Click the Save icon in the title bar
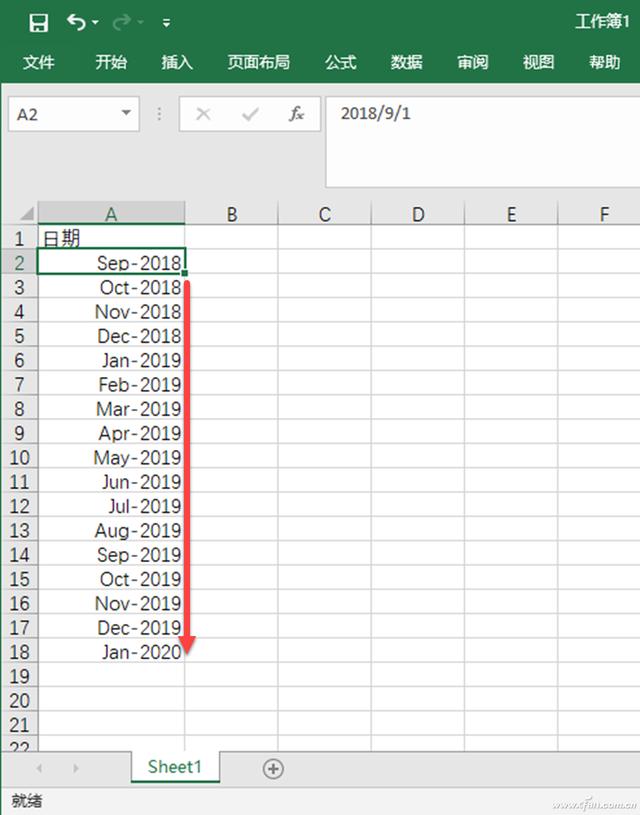The image size is (640, 815). pos(38,23)
